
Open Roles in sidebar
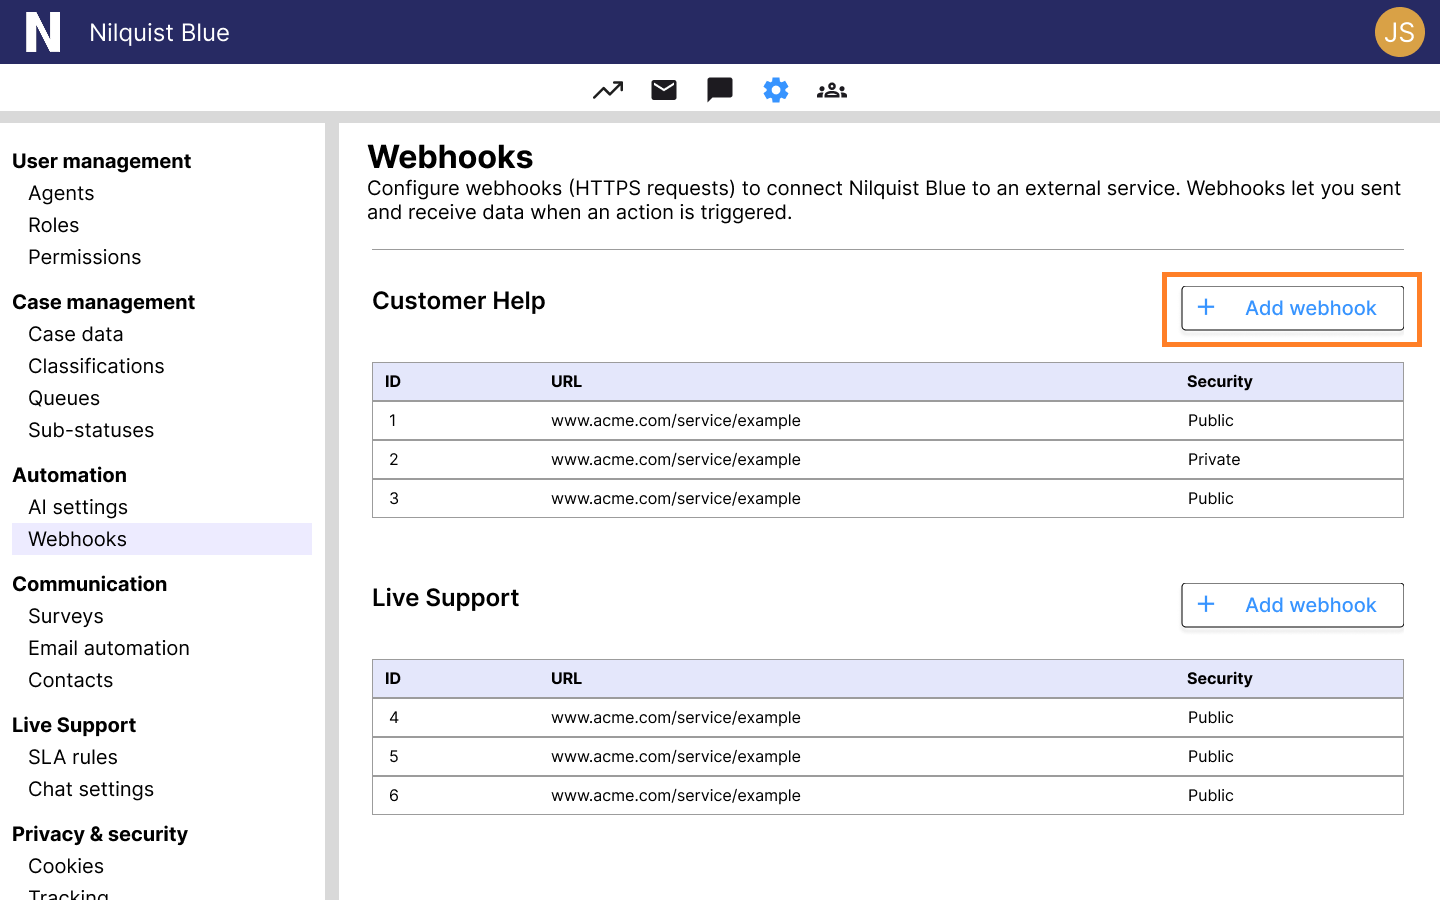point(54,225)
